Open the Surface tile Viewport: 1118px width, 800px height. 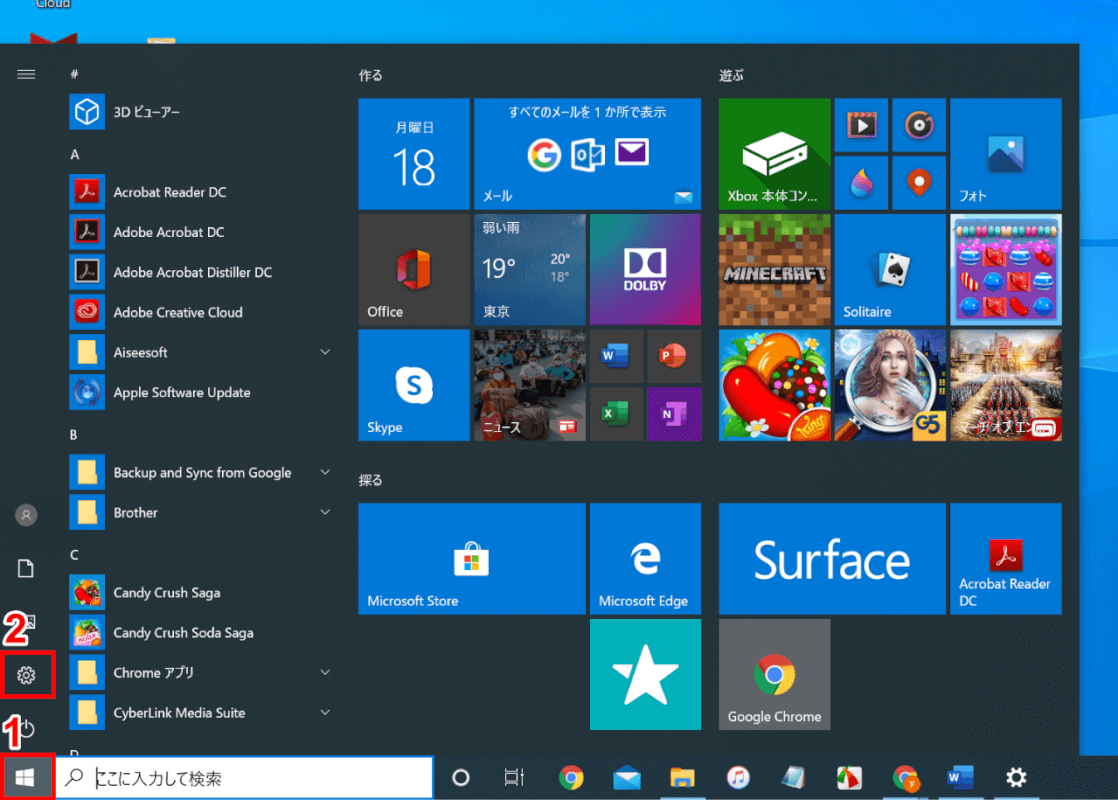(x=832, y=559)
